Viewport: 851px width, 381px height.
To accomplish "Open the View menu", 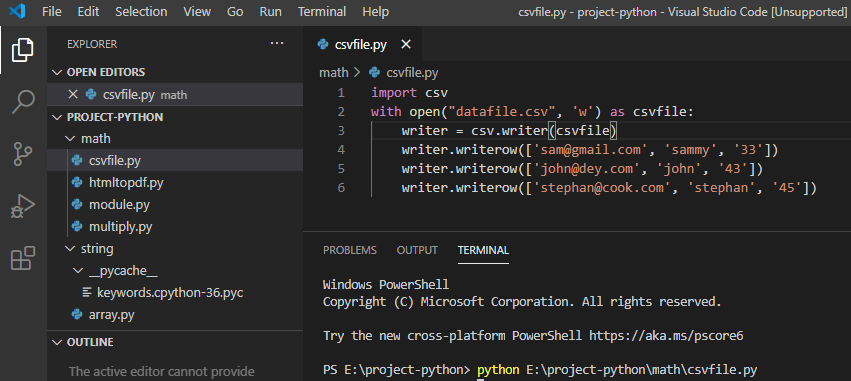I will click(x=196, y=11).
